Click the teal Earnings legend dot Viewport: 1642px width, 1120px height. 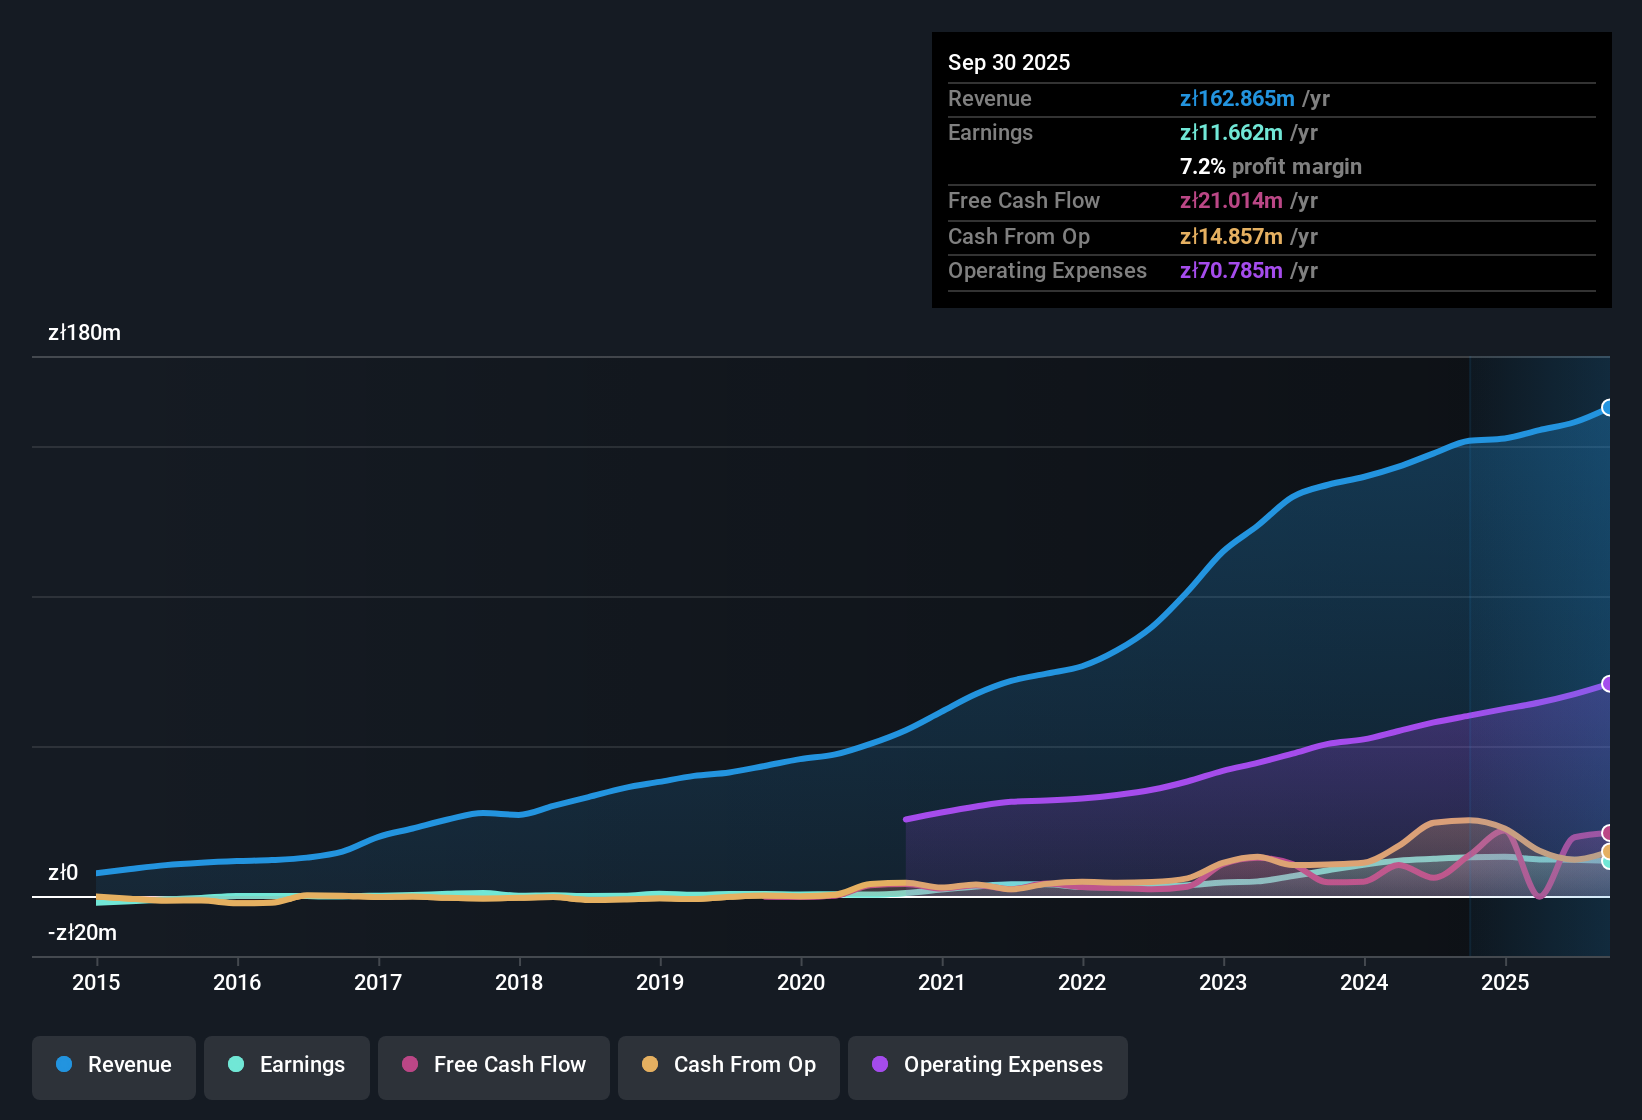(x=236, y=1065)
